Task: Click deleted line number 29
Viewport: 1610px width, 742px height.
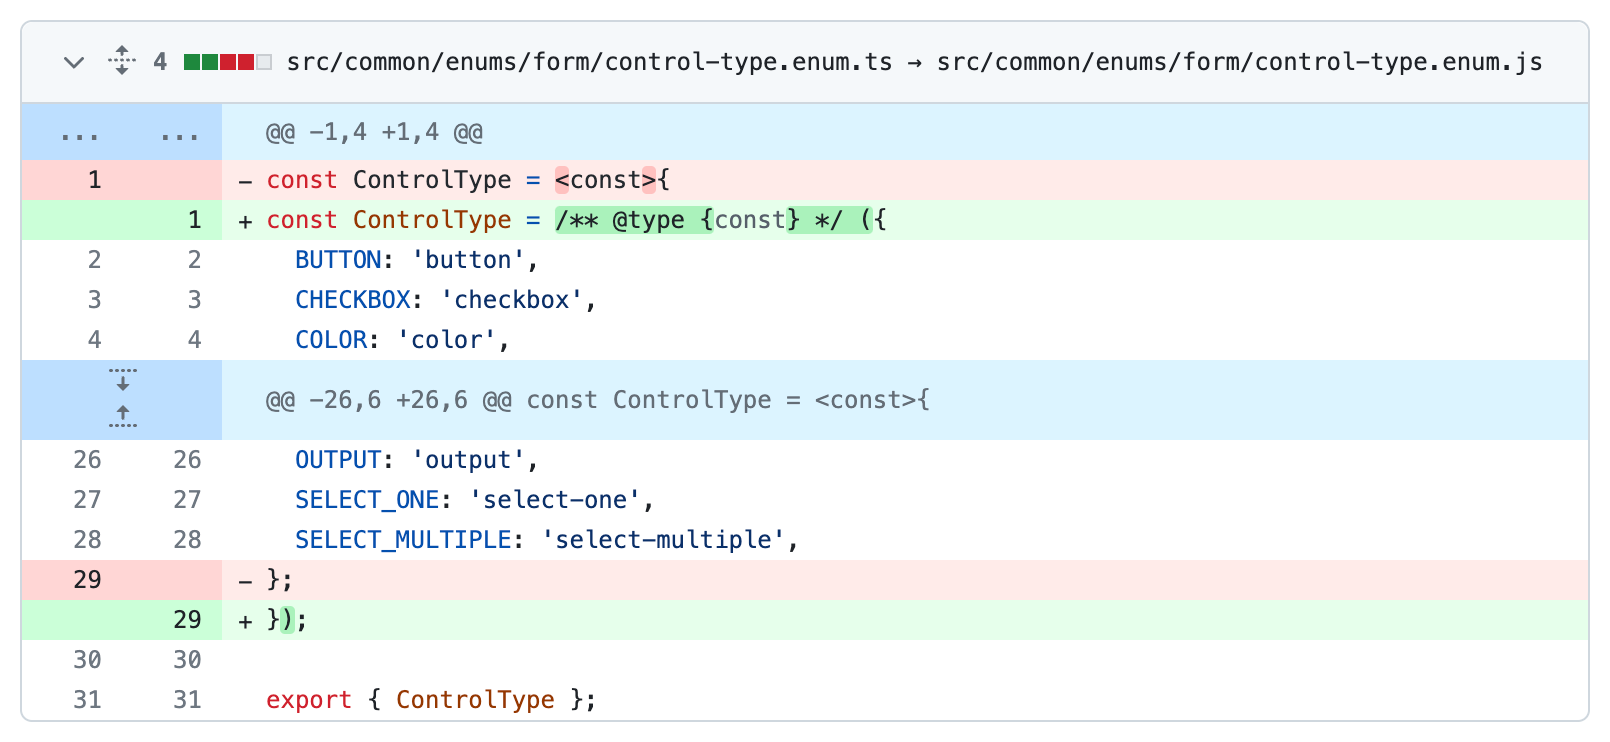Action: click(x=87, y=580)
